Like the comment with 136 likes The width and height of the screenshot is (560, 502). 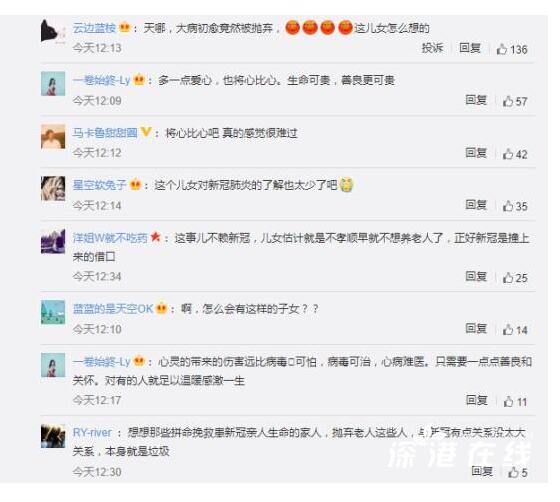(501, 49)
